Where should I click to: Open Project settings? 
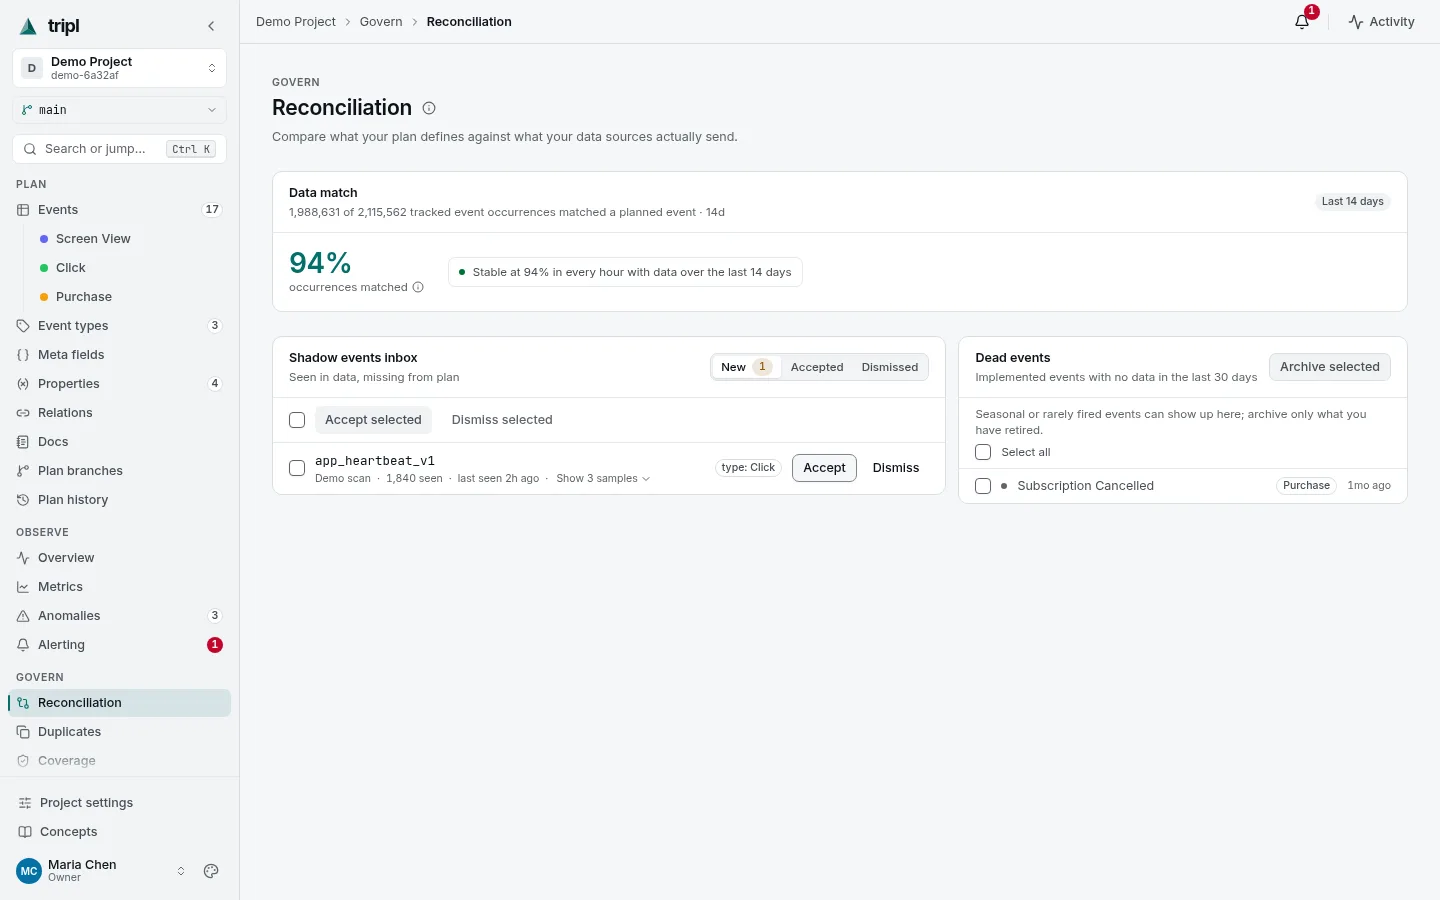(x=120, y=803)
